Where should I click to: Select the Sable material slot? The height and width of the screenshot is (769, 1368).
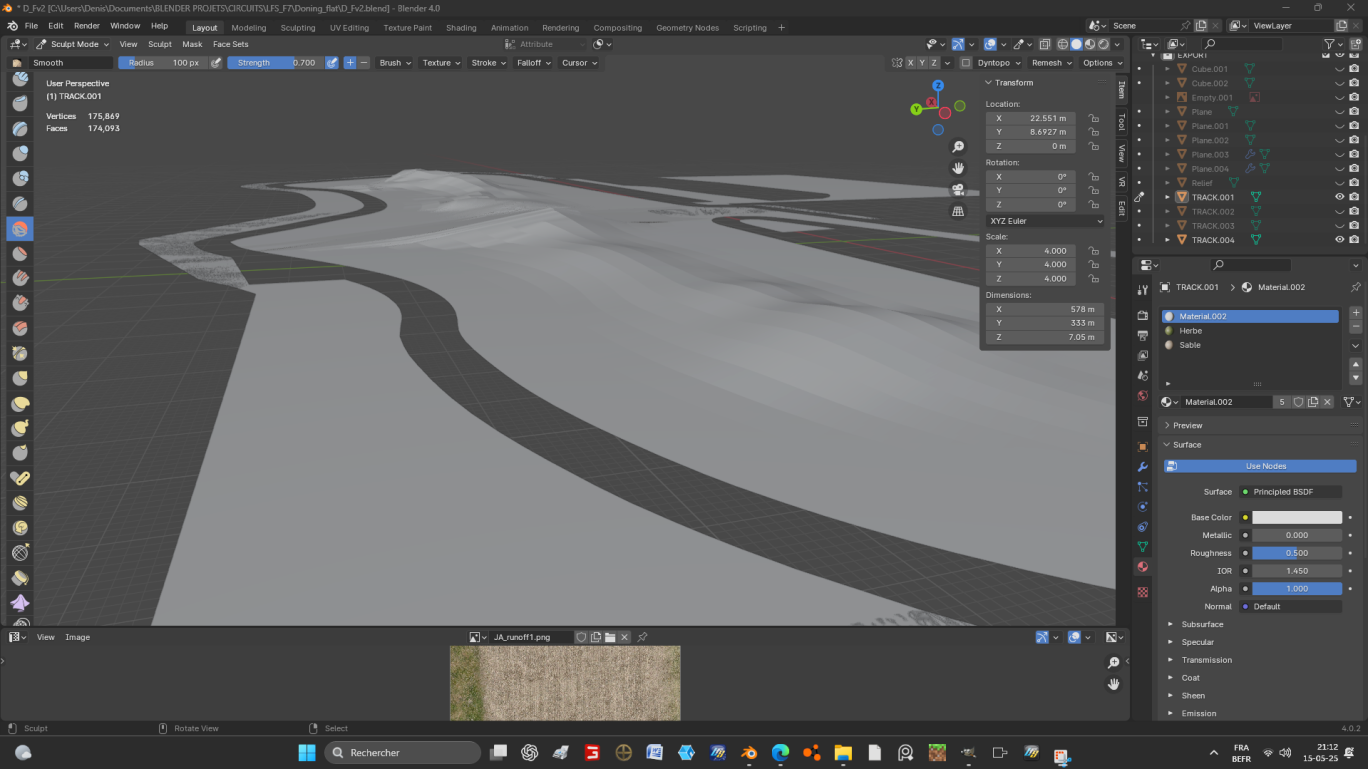pyautogui.click(x=1250, y=345)
